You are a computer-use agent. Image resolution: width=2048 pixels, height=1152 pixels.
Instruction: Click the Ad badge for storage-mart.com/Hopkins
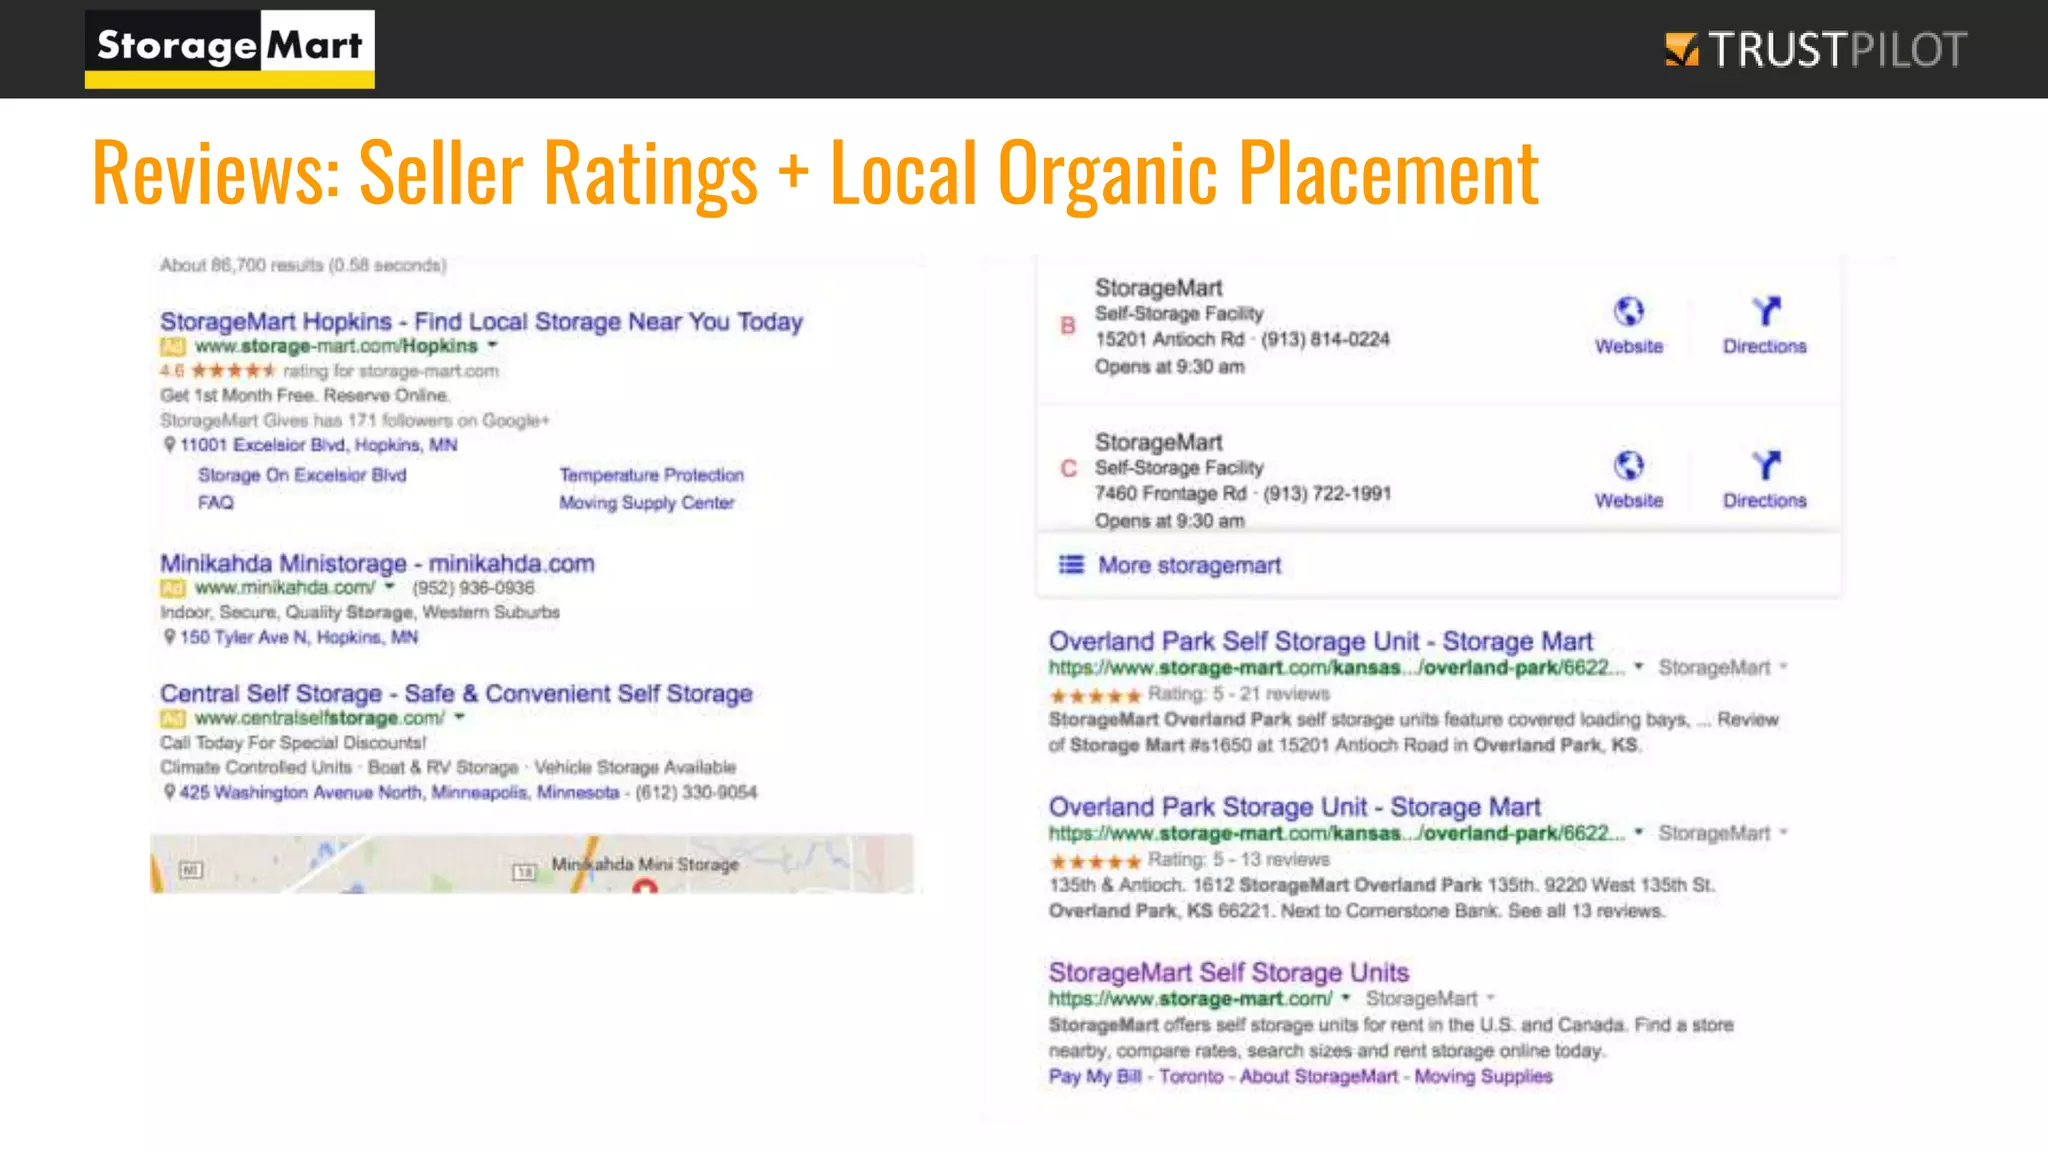point(172,346)
